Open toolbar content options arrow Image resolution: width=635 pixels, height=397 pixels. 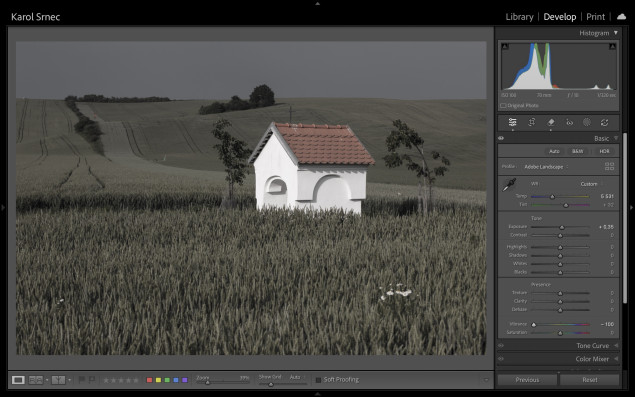point(486,380)
